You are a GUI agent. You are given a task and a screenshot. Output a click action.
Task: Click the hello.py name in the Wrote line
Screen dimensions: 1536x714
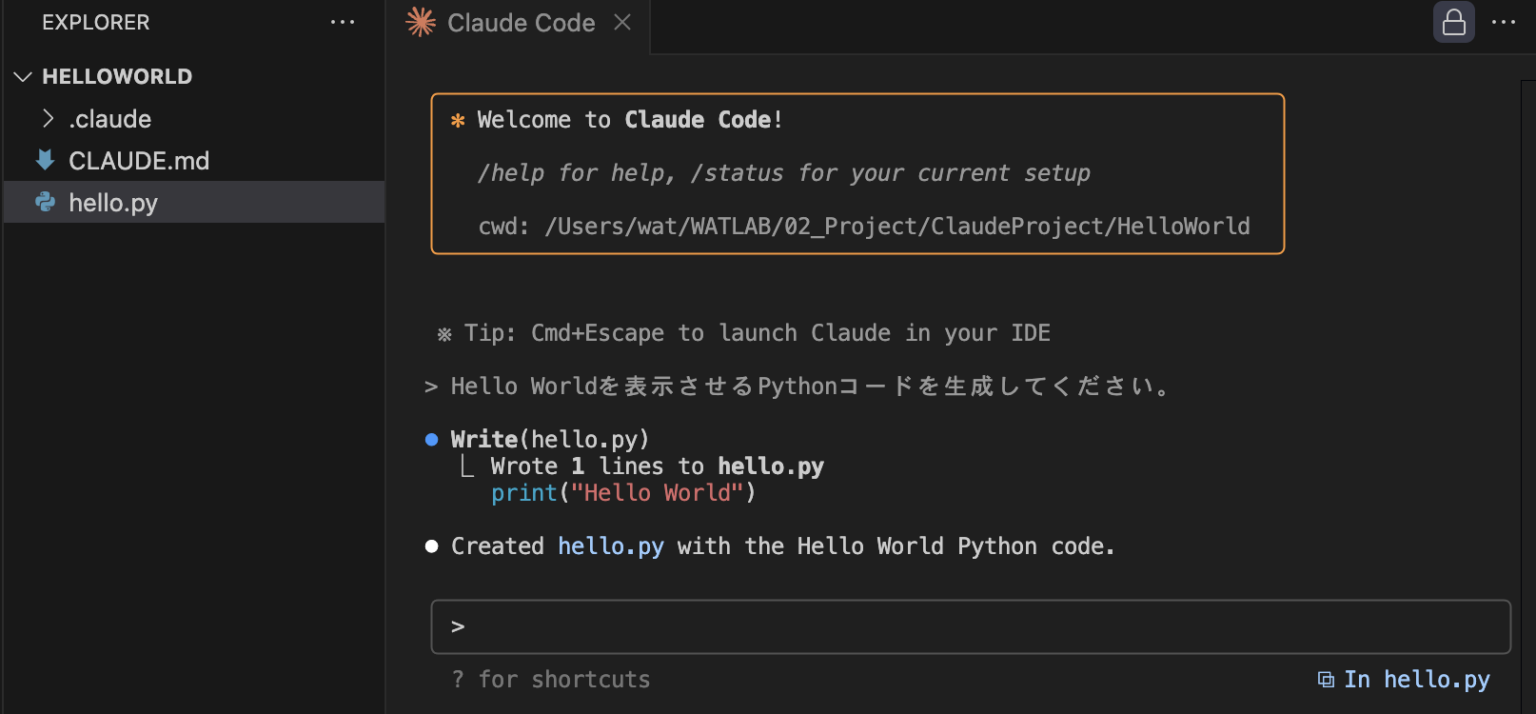(770, 465)
